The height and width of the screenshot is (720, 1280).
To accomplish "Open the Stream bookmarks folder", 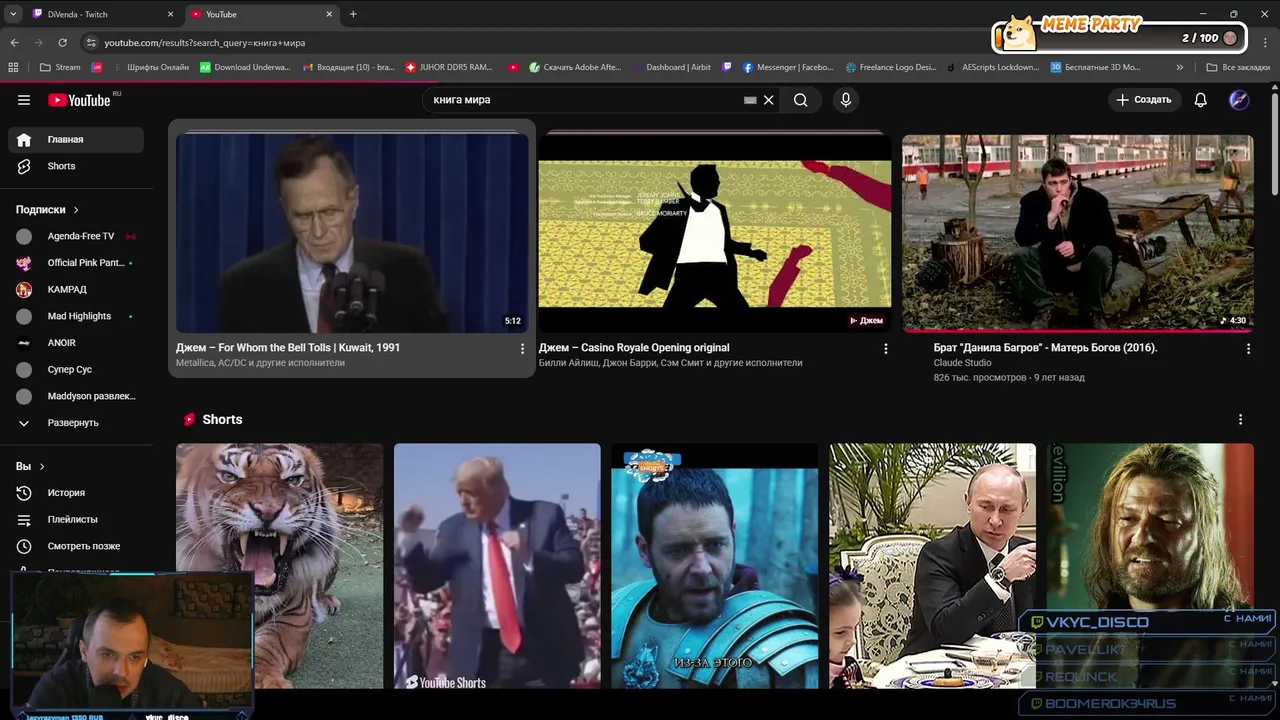I will pos(60,67).
